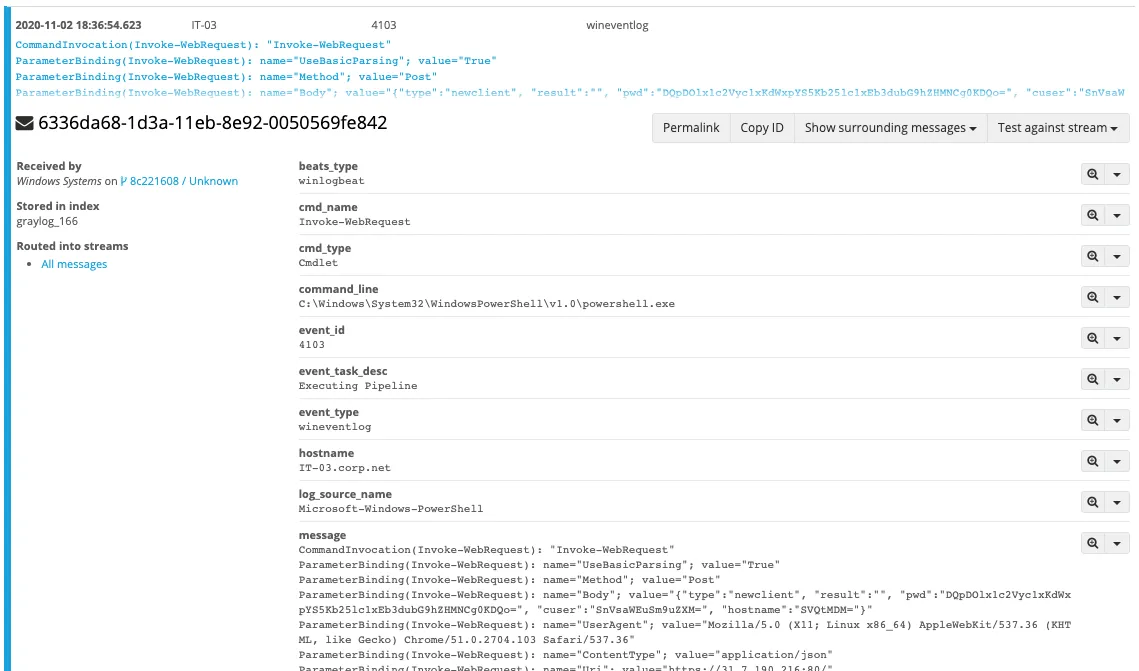The width and height of the screenshot is (1139, 671).
Task: Click the cmd_name value Invoke-WebRequest
Action: pos(354,221)
